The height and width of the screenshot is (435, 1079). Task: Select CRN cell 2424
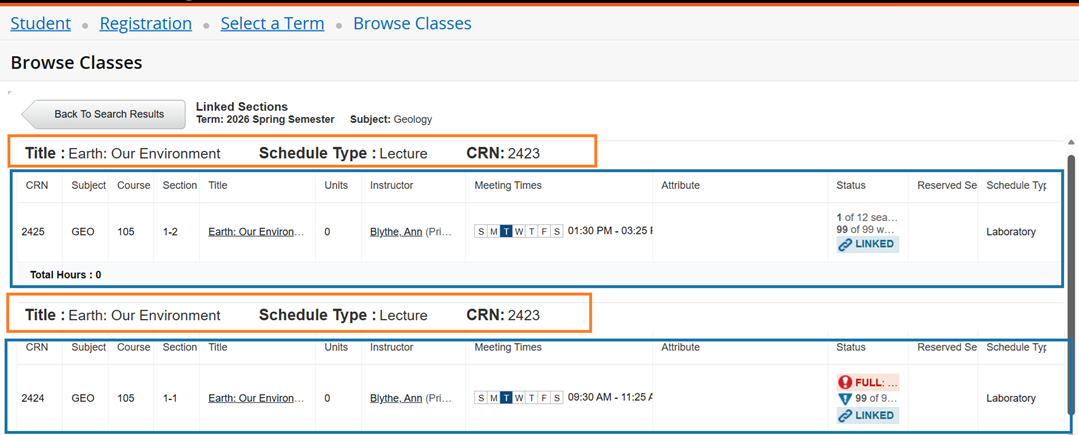tap(33, 398)
